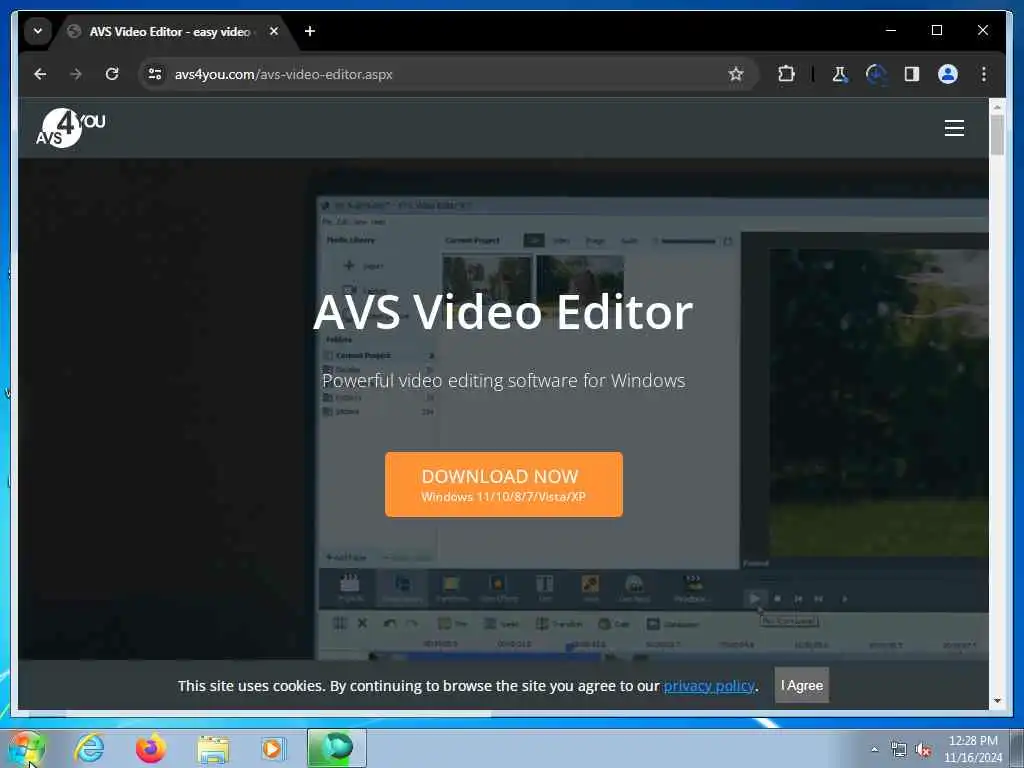Launch Firefox from the taskbar
This screenshot has width=1024, height=768.
[x=150, y=748]
